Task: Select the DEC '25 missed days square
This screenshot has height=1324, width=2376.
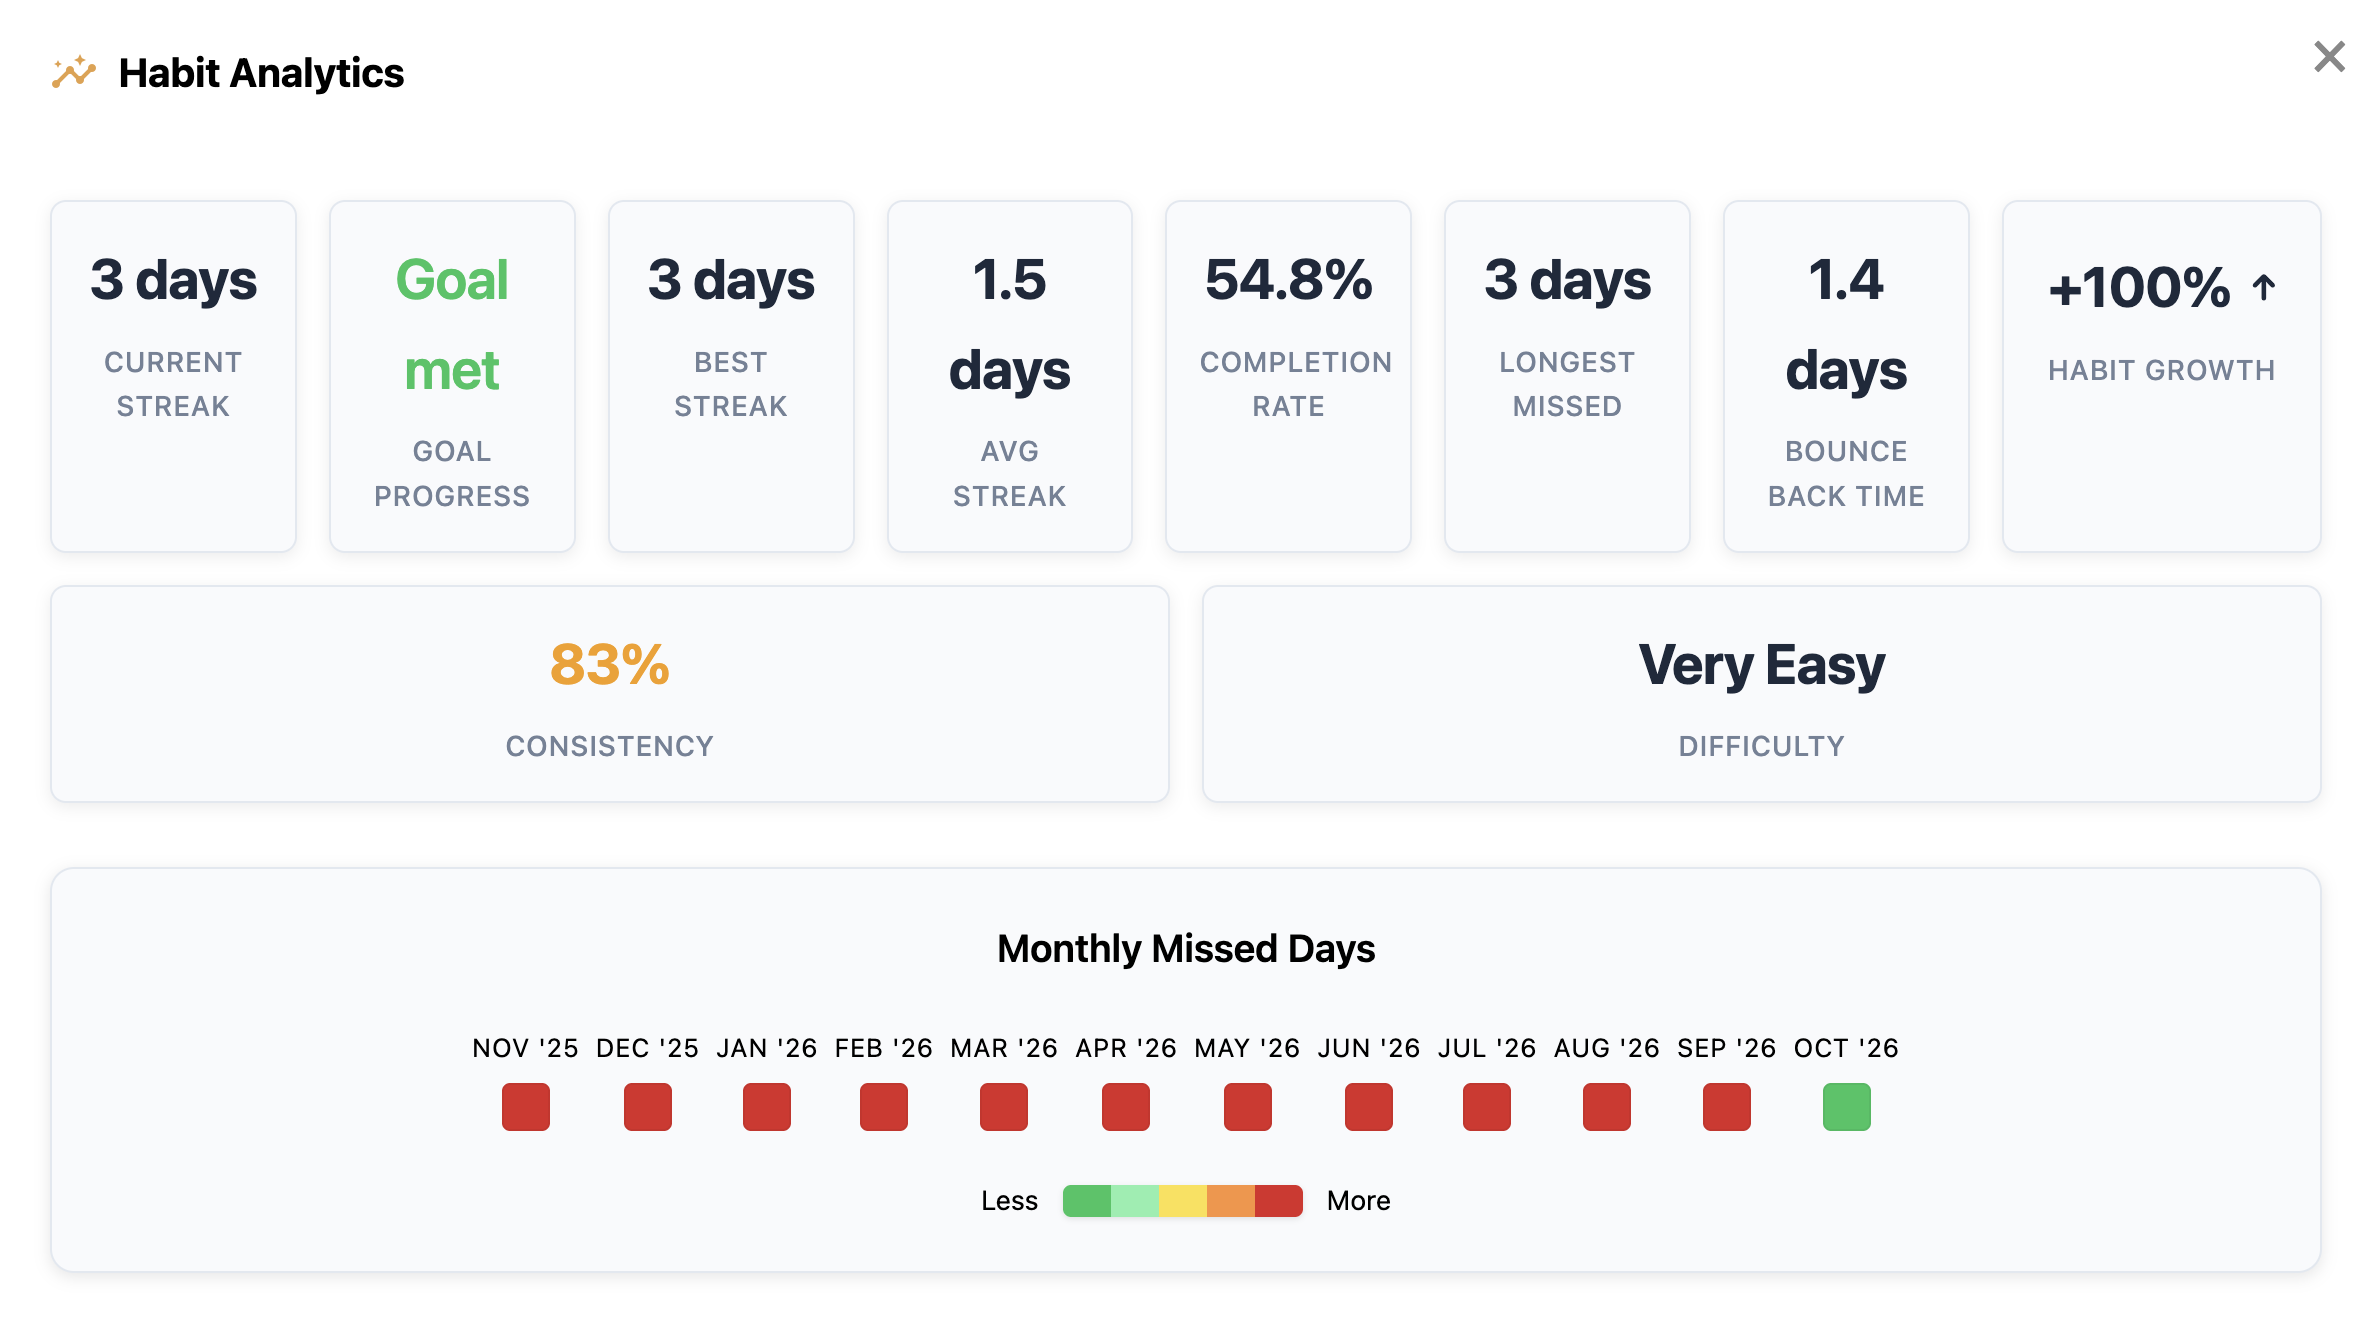Action: 648,1107
